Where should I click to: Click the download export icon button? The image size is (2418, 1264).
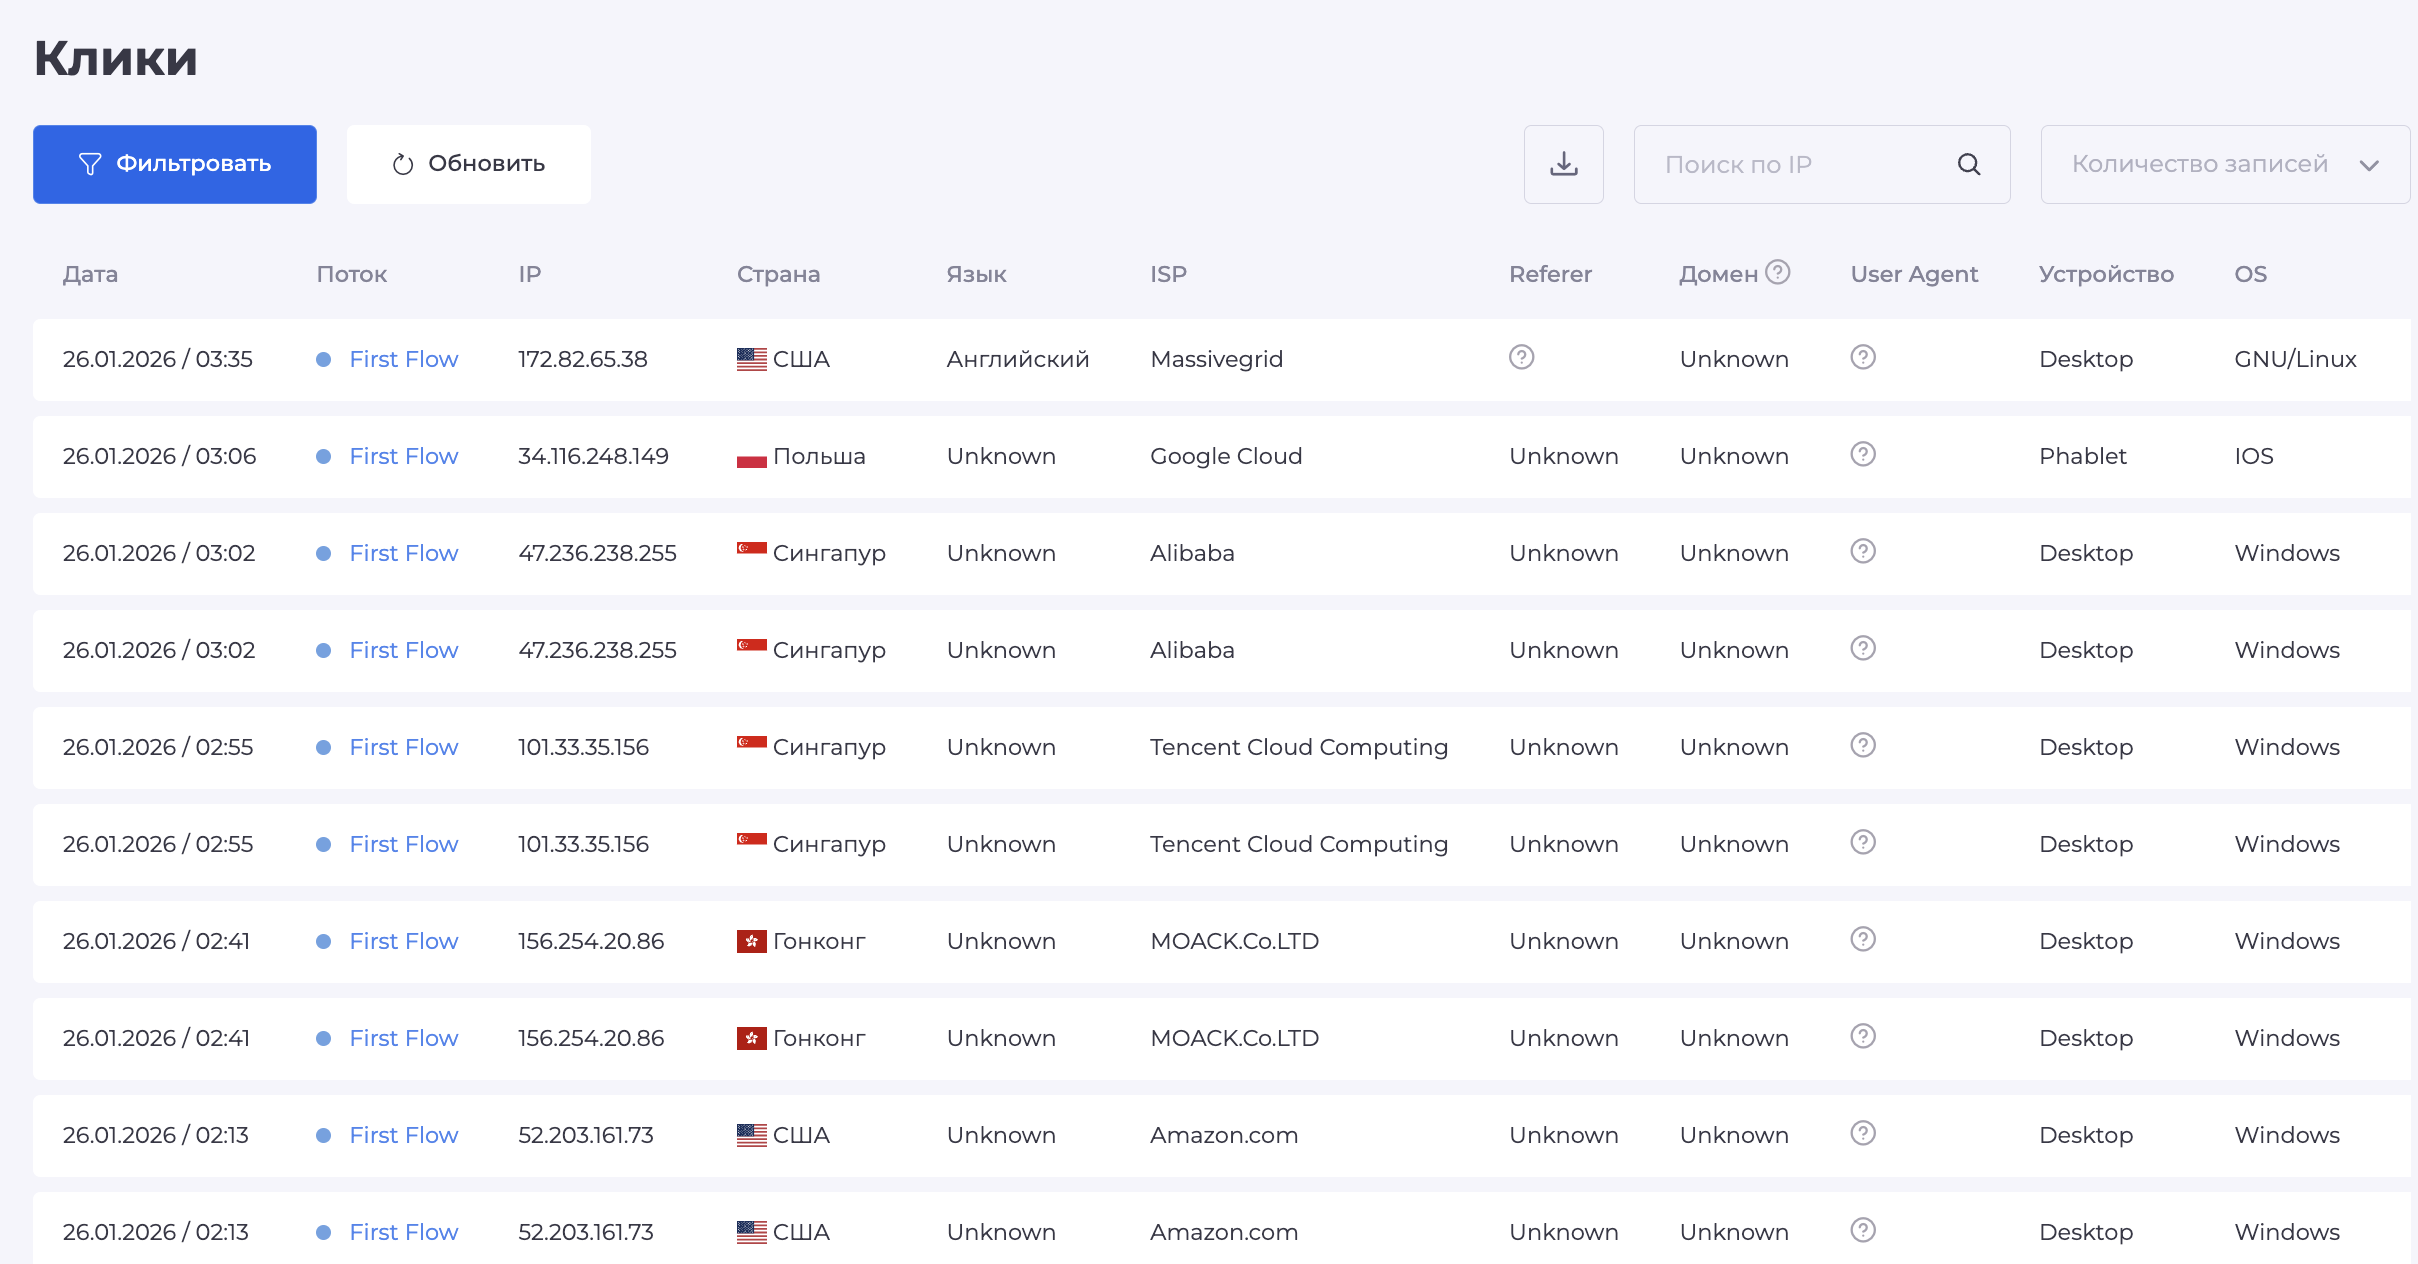[x=1563, y=164]
